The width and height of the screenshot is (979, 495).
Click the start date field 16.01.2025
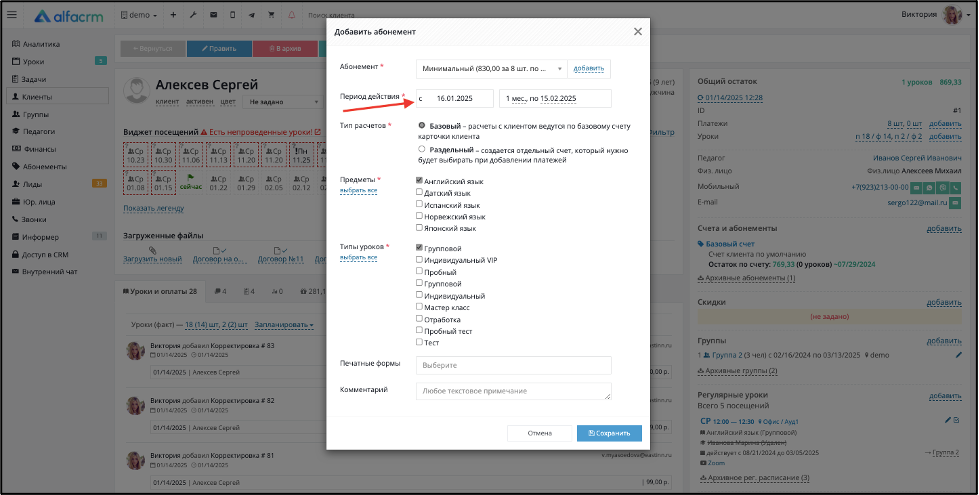coord(455,99)
